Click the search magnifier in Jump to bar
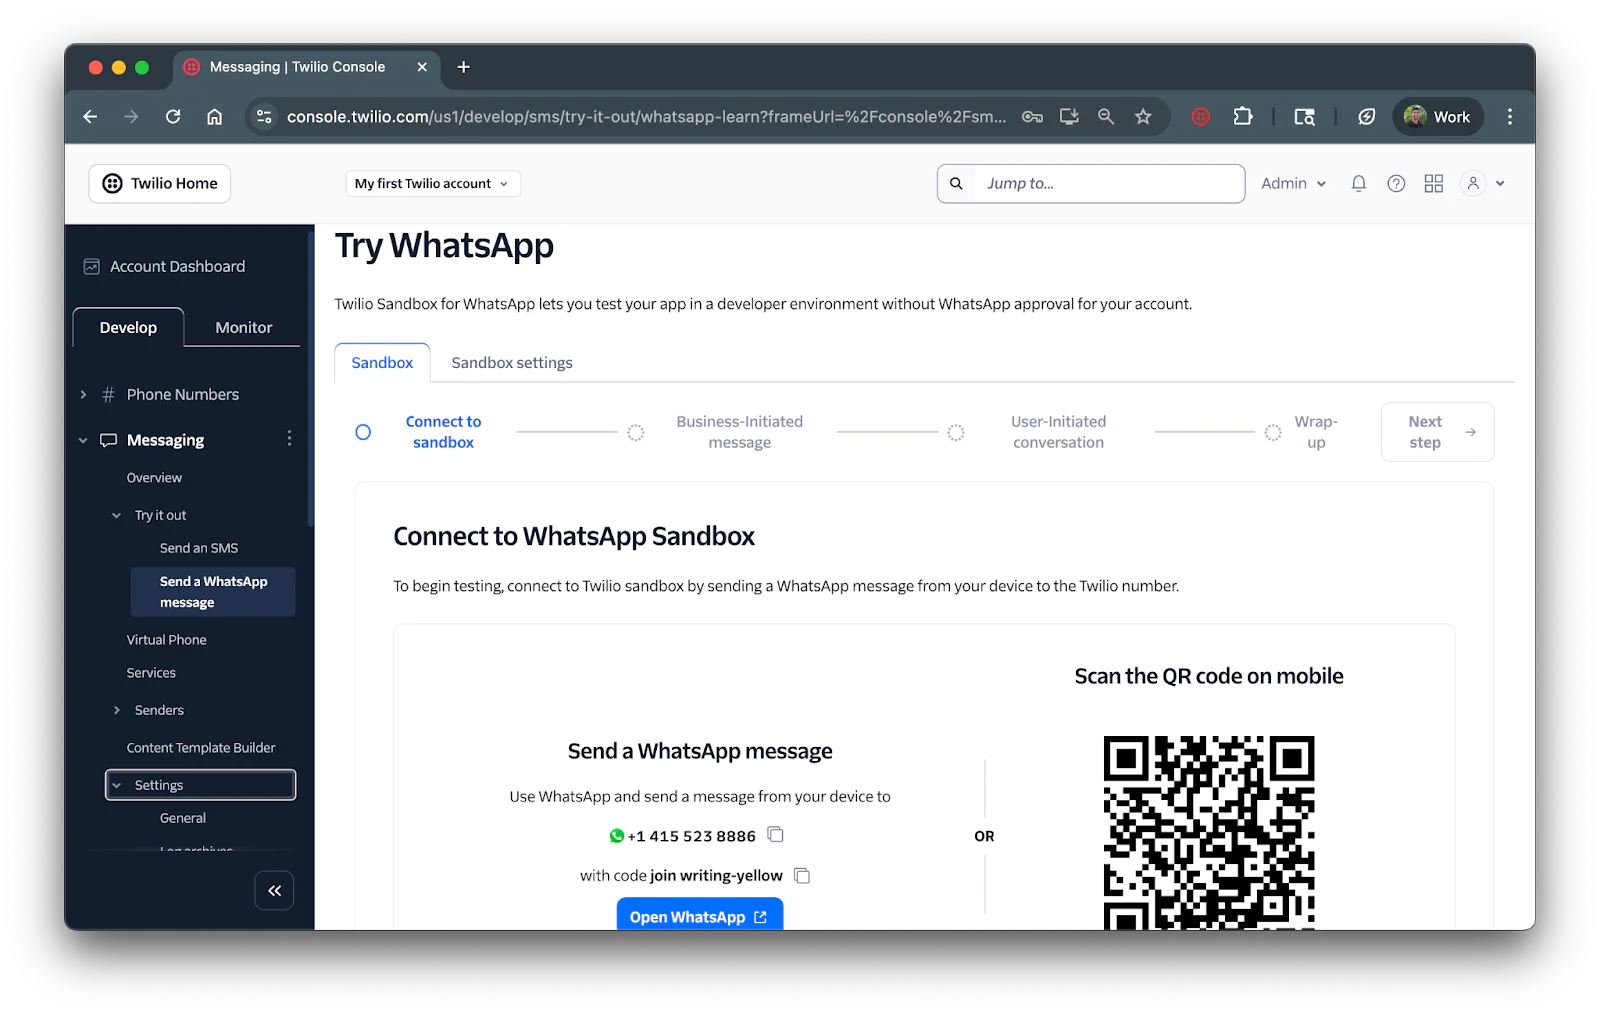The width and height of the screenshot is (1600, 1015). (955, 183)
